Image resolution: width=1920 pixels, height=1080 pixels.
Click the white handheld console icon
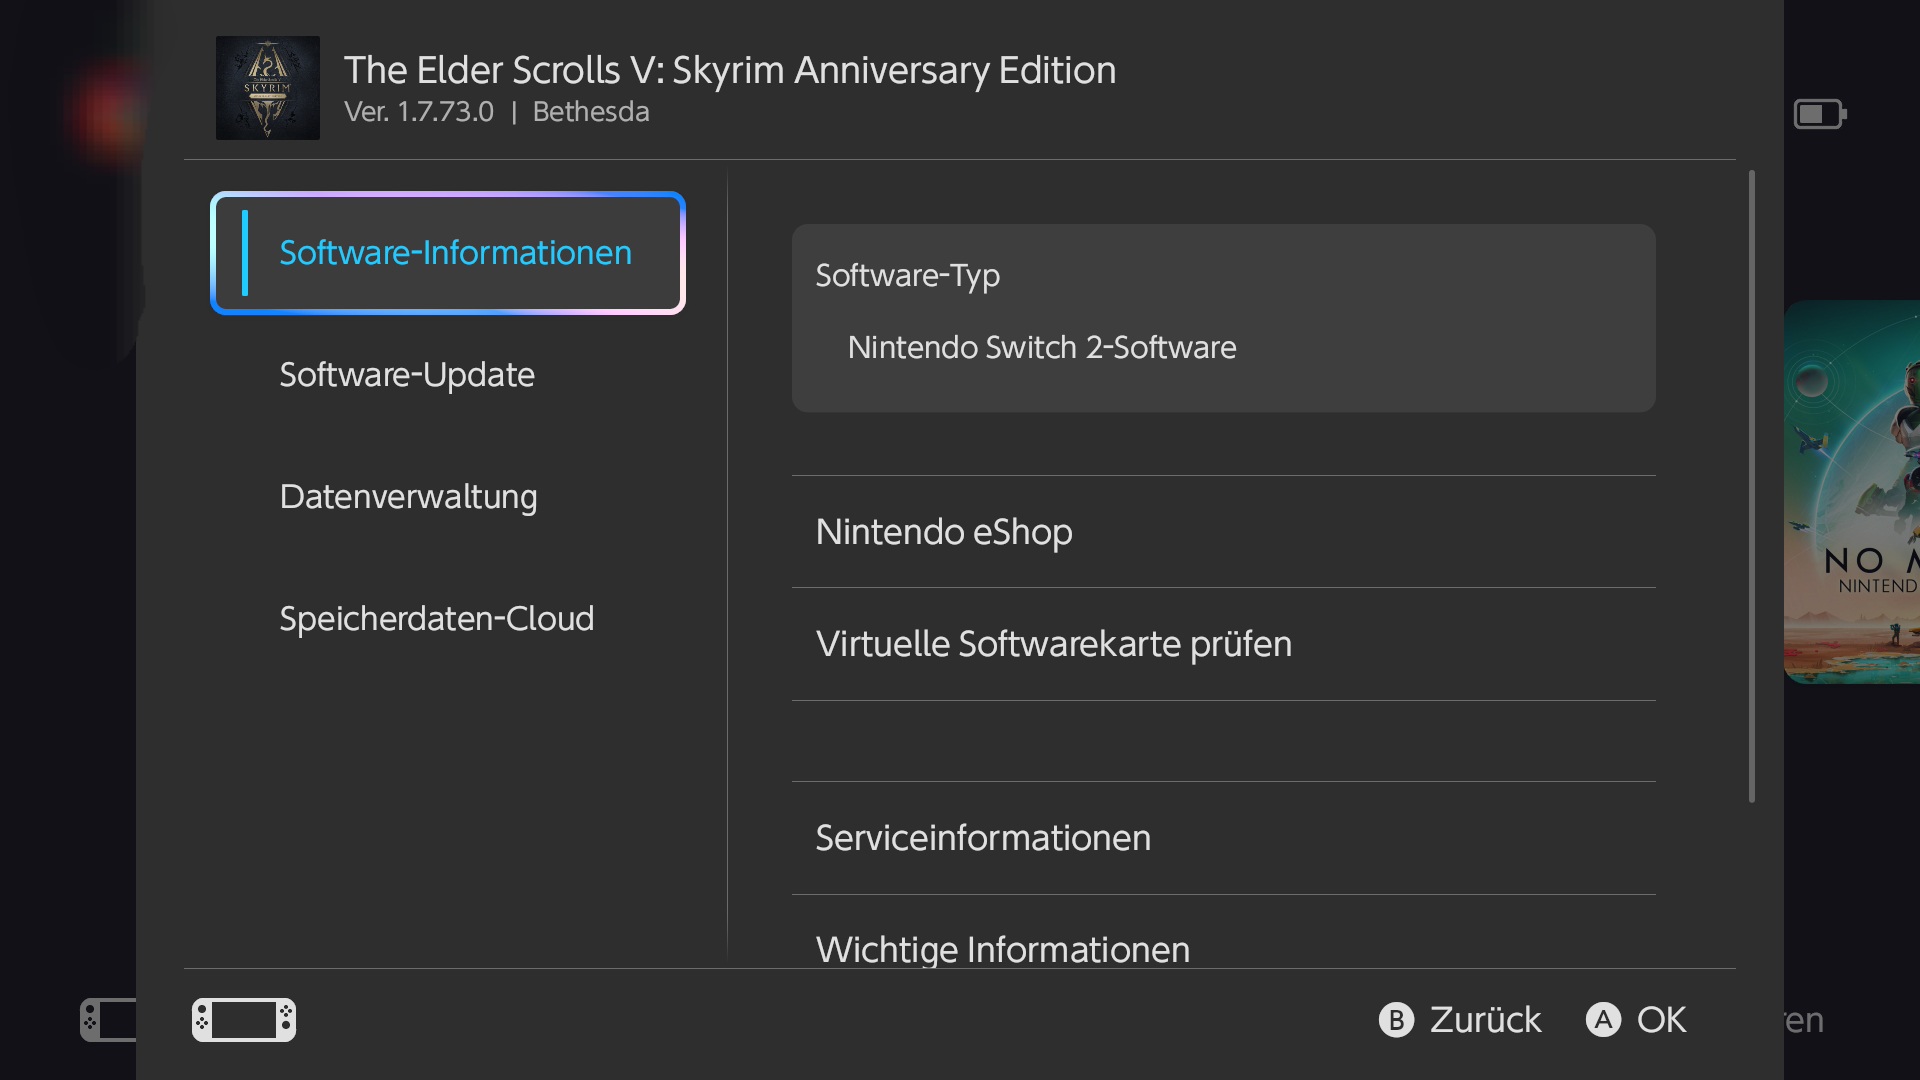(243, 1019)
